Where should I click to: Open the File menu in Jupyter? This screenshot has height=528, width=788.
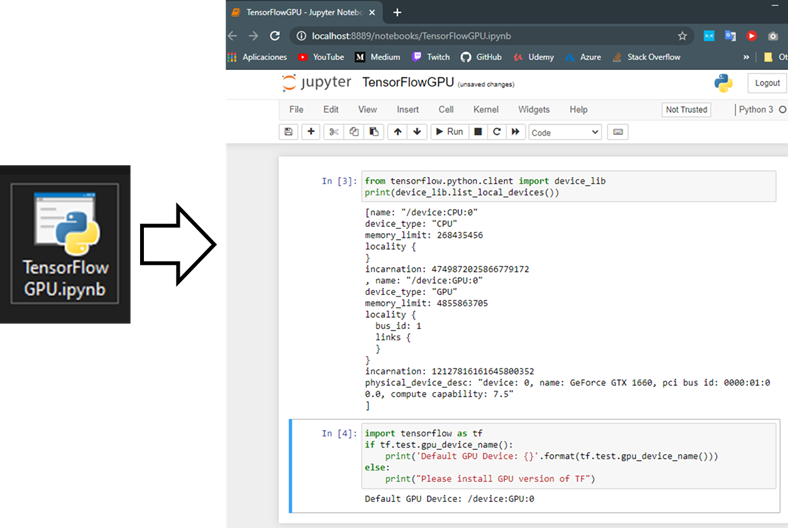pyautogui.click(x=296, y=110)
